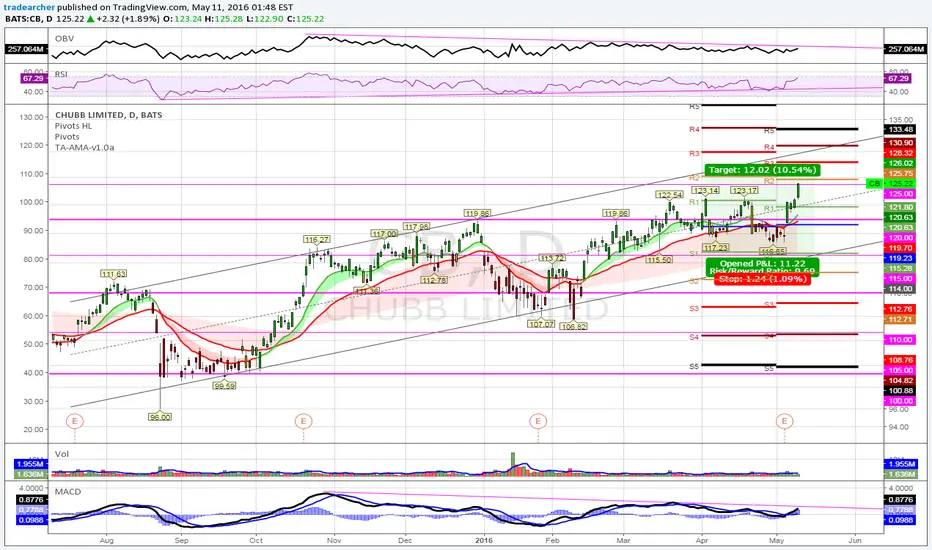Click the 257.064M OBV value on left
The image size is (932, 550).
[26, 49]
